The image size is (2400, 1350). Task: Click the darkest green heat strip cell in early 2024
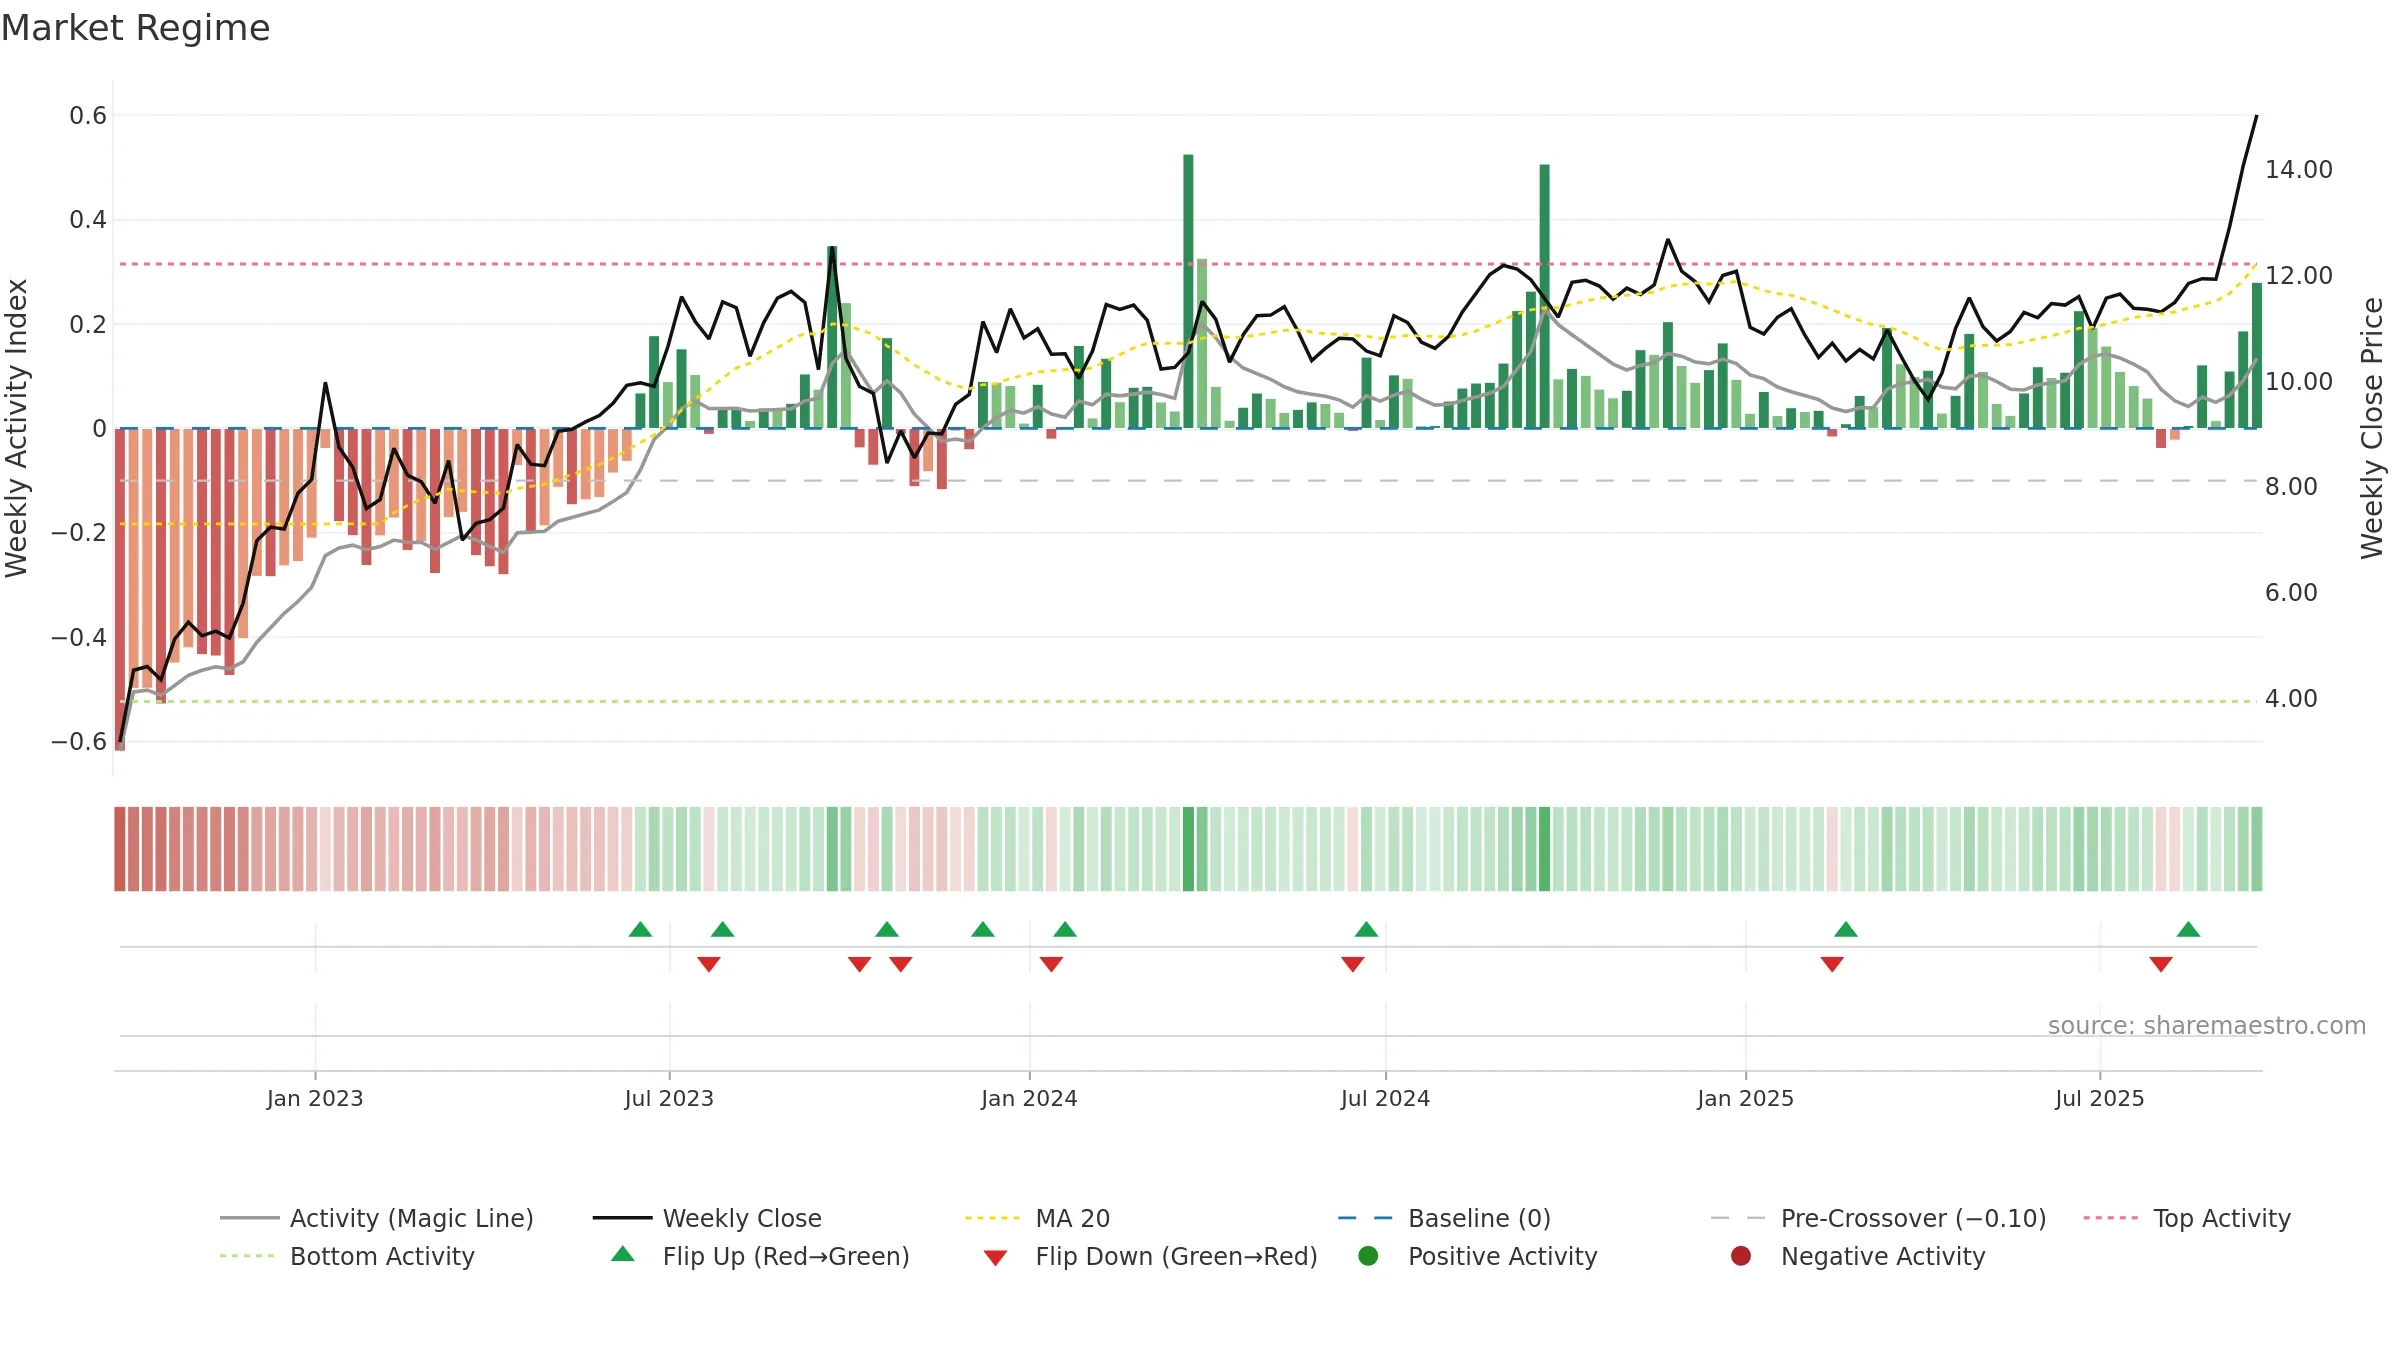(1188, 849)
